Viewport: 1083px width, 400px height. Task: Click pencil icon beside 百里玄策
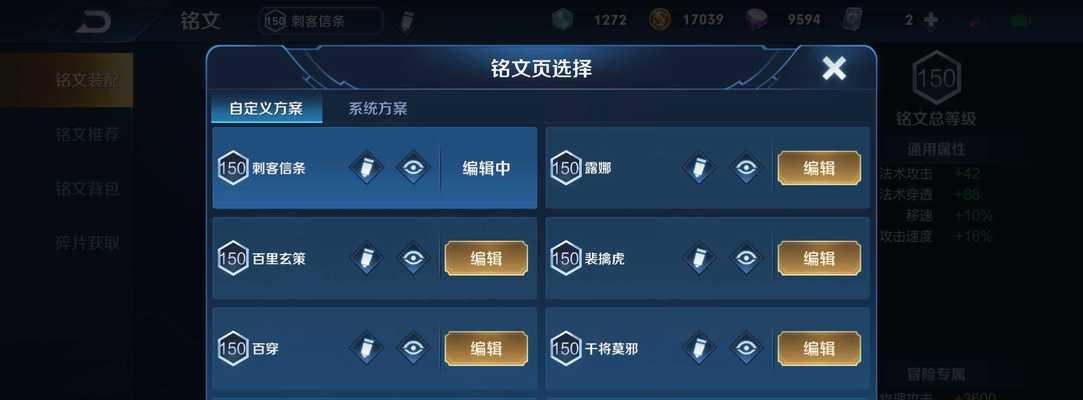(x=366, y=258)
